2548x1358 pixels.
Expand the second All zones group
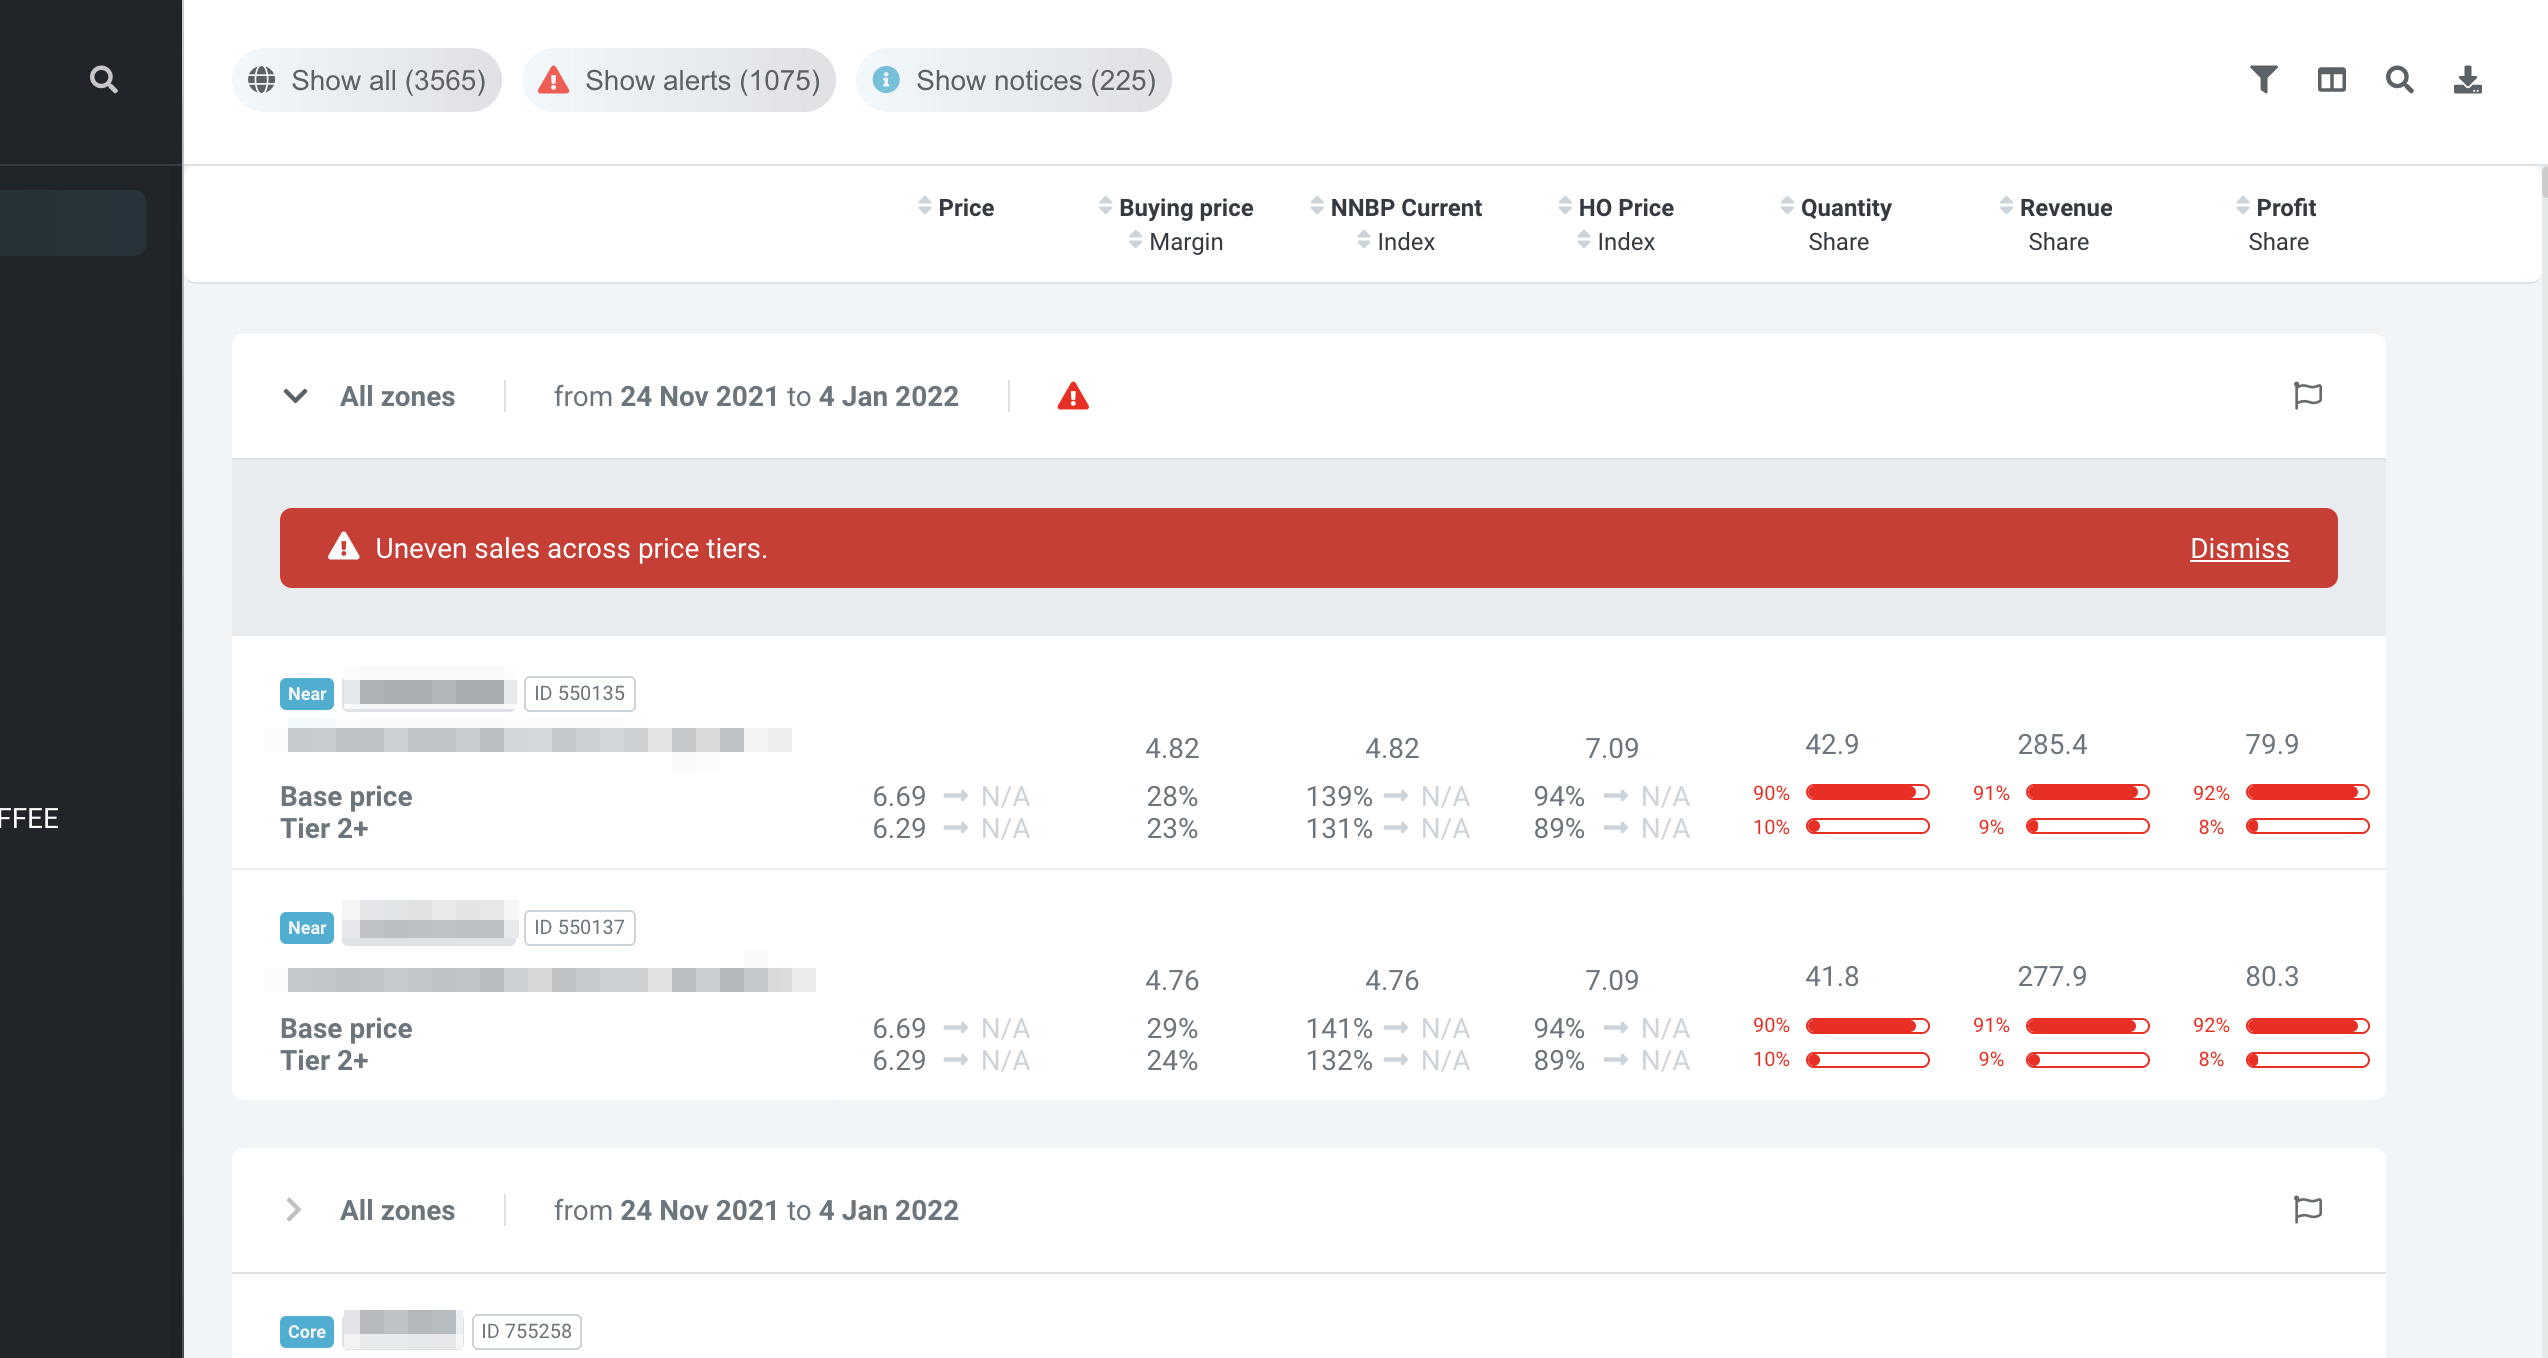click(294, 1210)
